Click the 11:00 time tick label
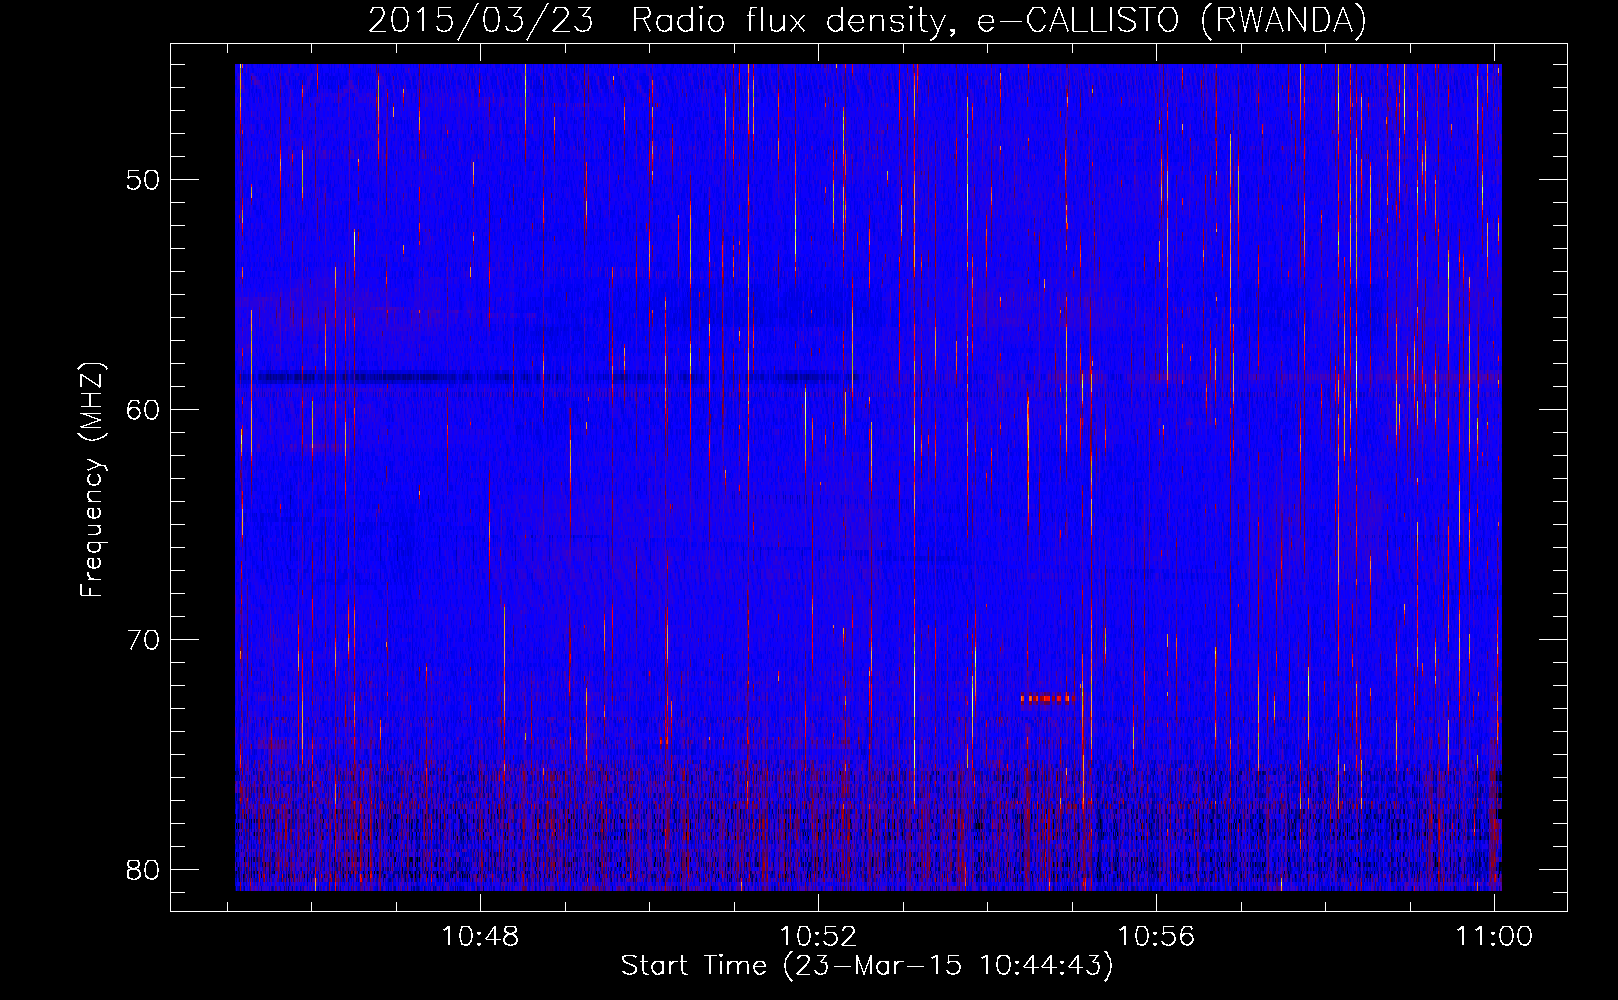The image size is (1618, 1000). pos(1494,937)
